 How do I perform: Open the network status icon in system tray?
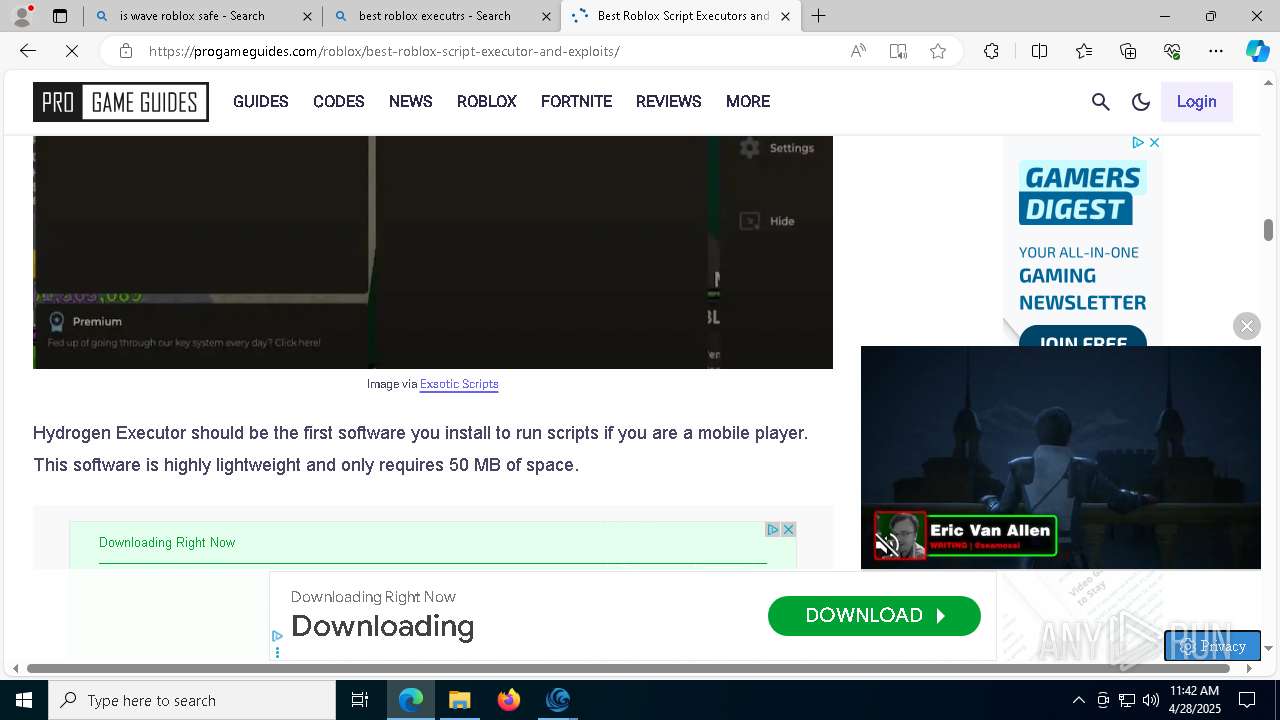coord(1126,700)
